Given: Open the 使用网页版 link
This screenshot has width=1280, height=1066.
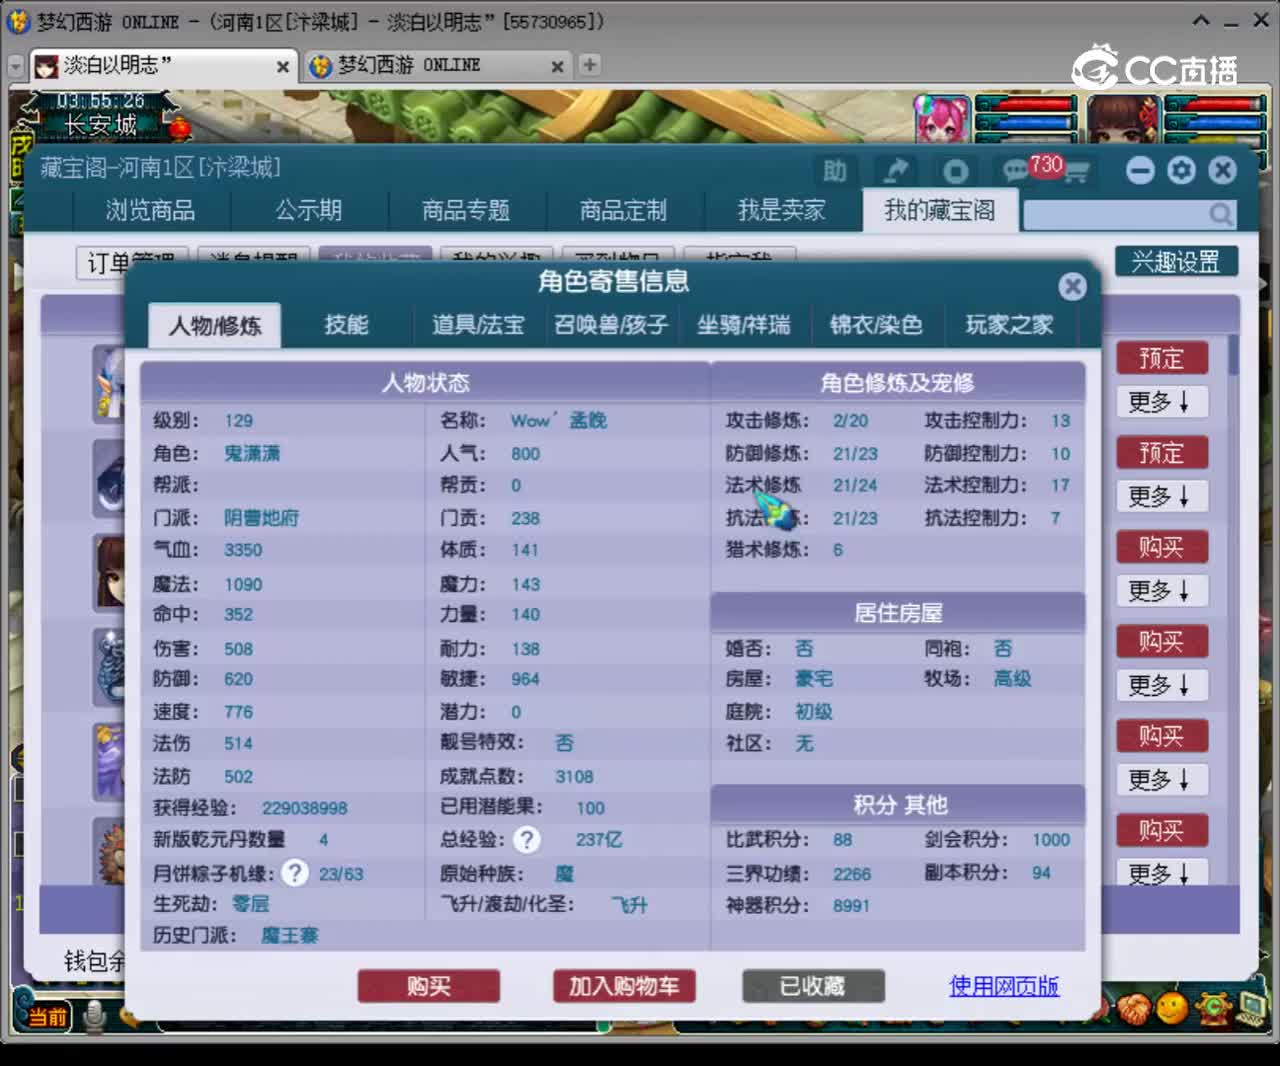Looking at the screenshot, I should click(1004, 986).
